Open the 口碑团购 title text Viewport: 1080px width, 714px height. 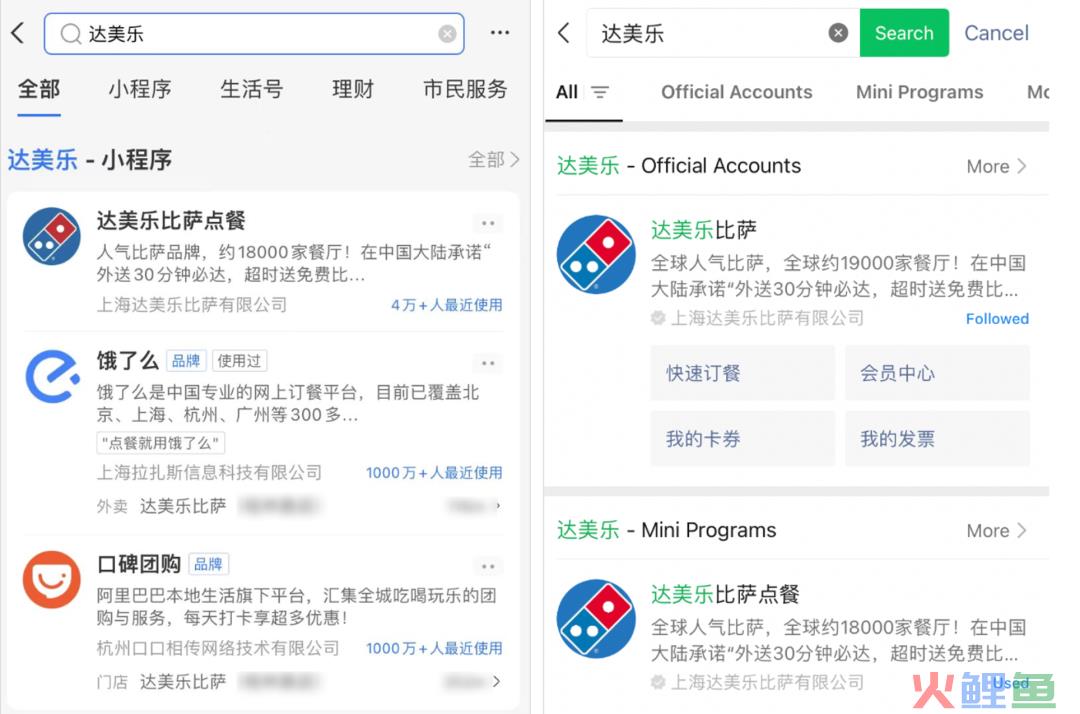click(x=138, y=564)
